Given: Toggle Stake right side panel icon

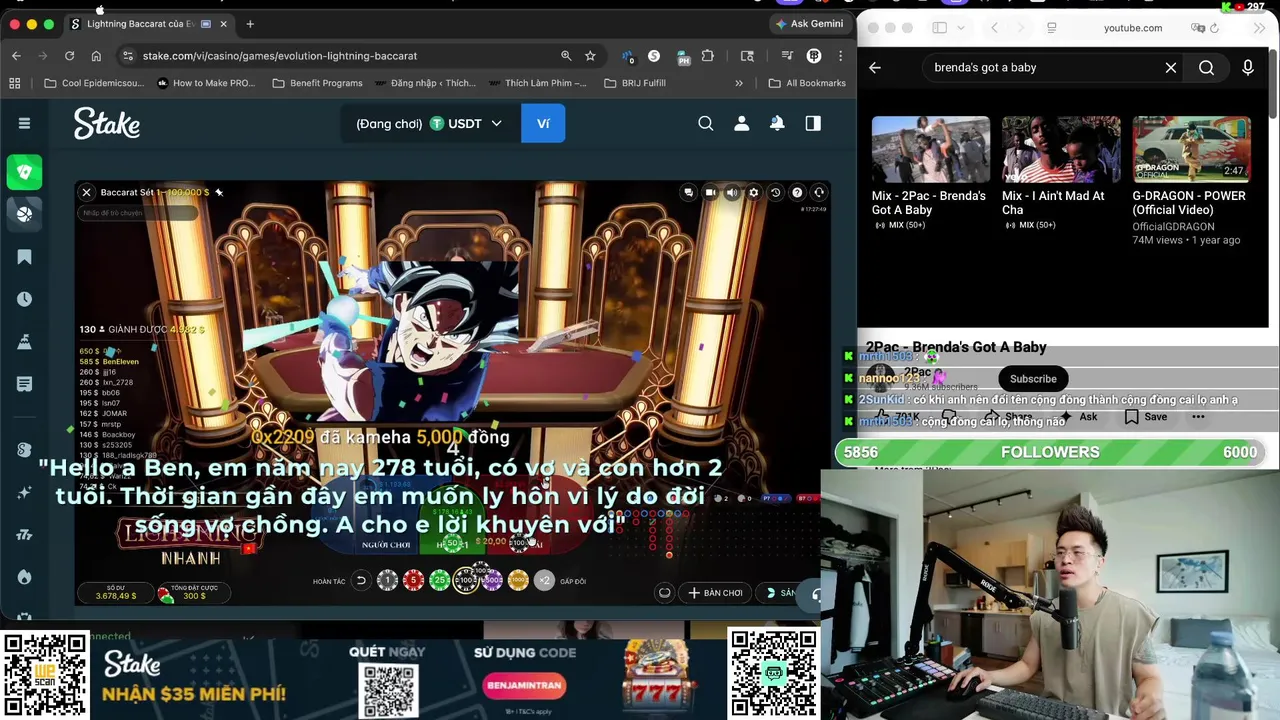Looking at the screenshot, I should (x=813, y=123).
